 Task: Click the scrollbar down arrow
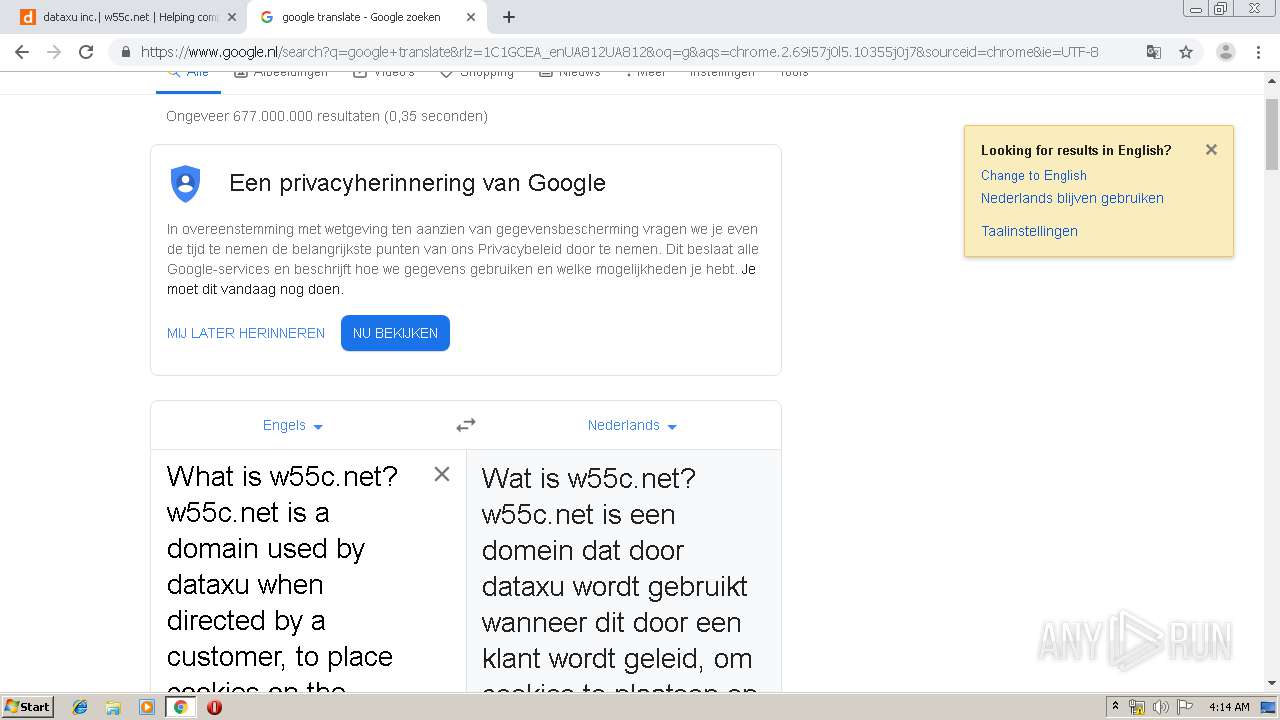[1272, 683]
